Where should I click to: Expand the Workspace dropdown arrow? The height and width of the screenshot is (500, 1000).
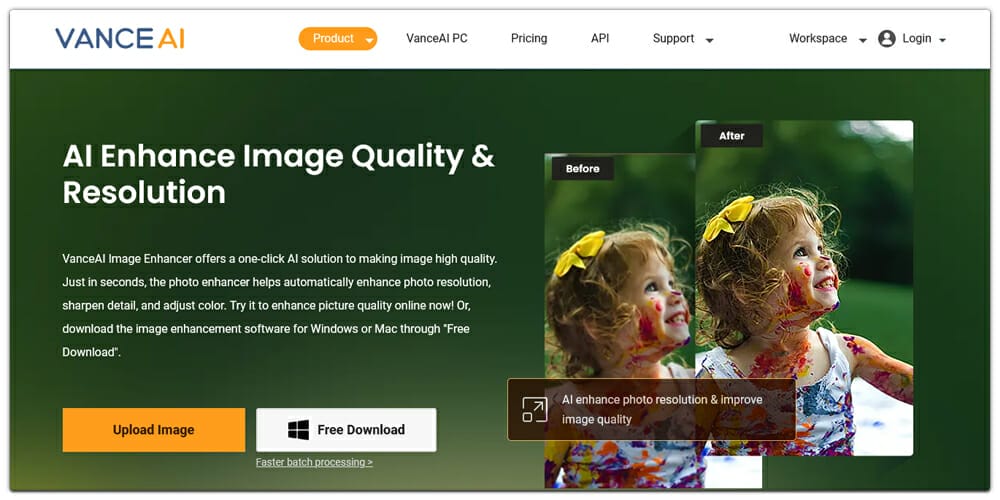(x=862, y=40)
